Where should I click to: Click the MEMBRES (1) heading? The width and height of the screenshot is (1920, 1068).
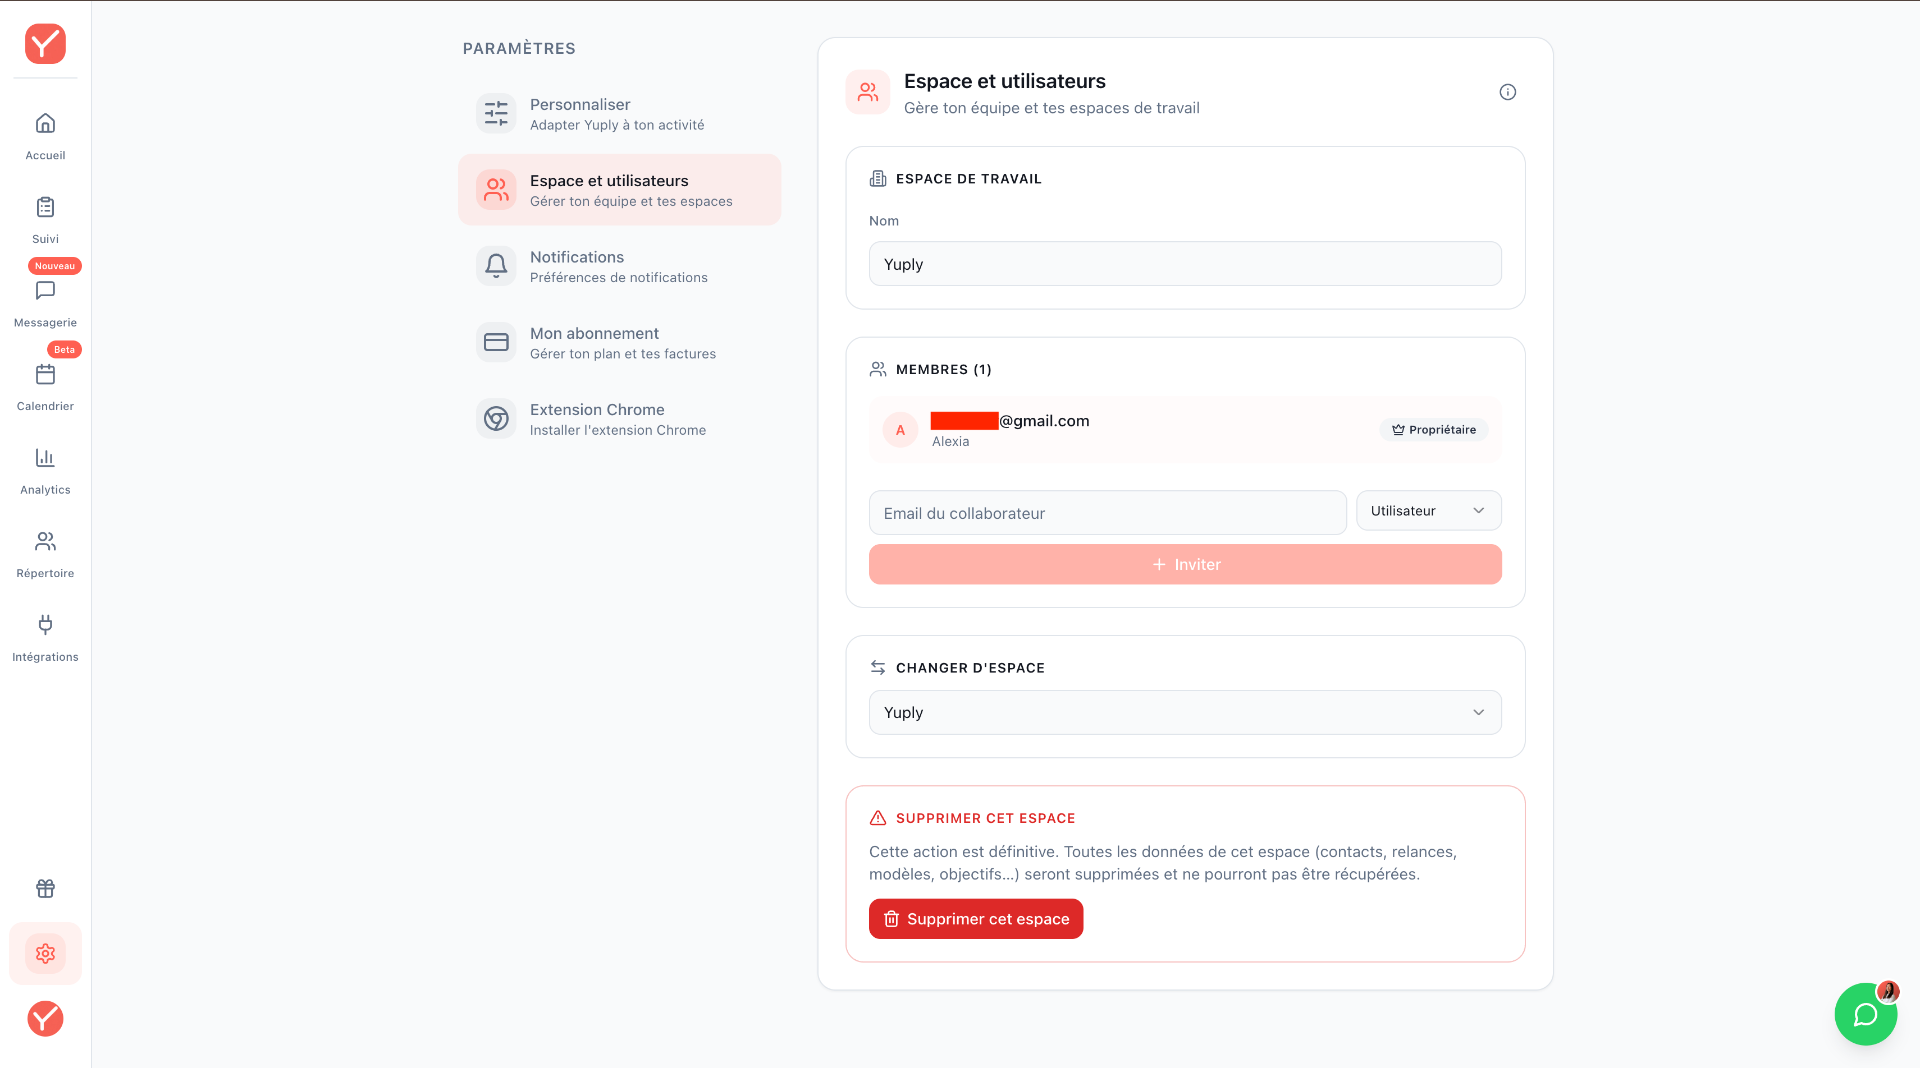pyautogui.click(x=944, y=369)
